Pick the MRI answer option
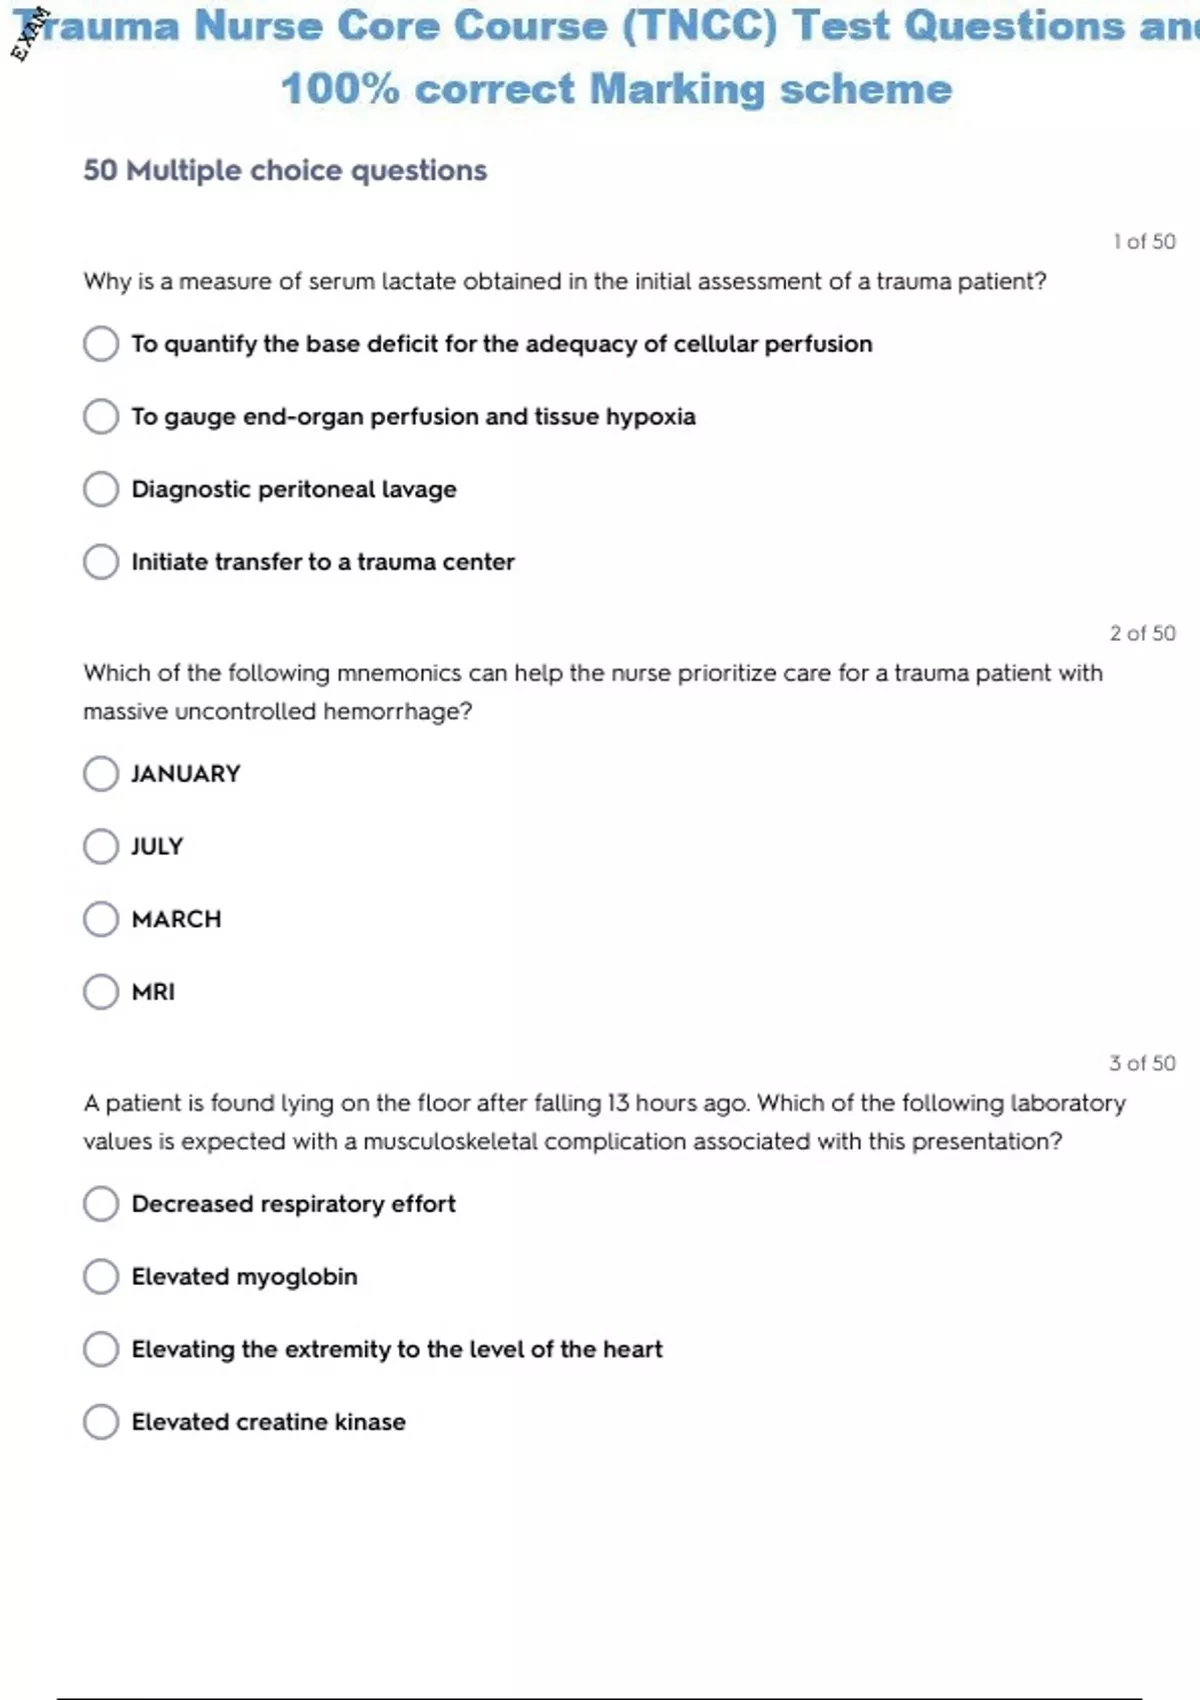This screenshot has height=1700, width=1200. coord(101,992)
